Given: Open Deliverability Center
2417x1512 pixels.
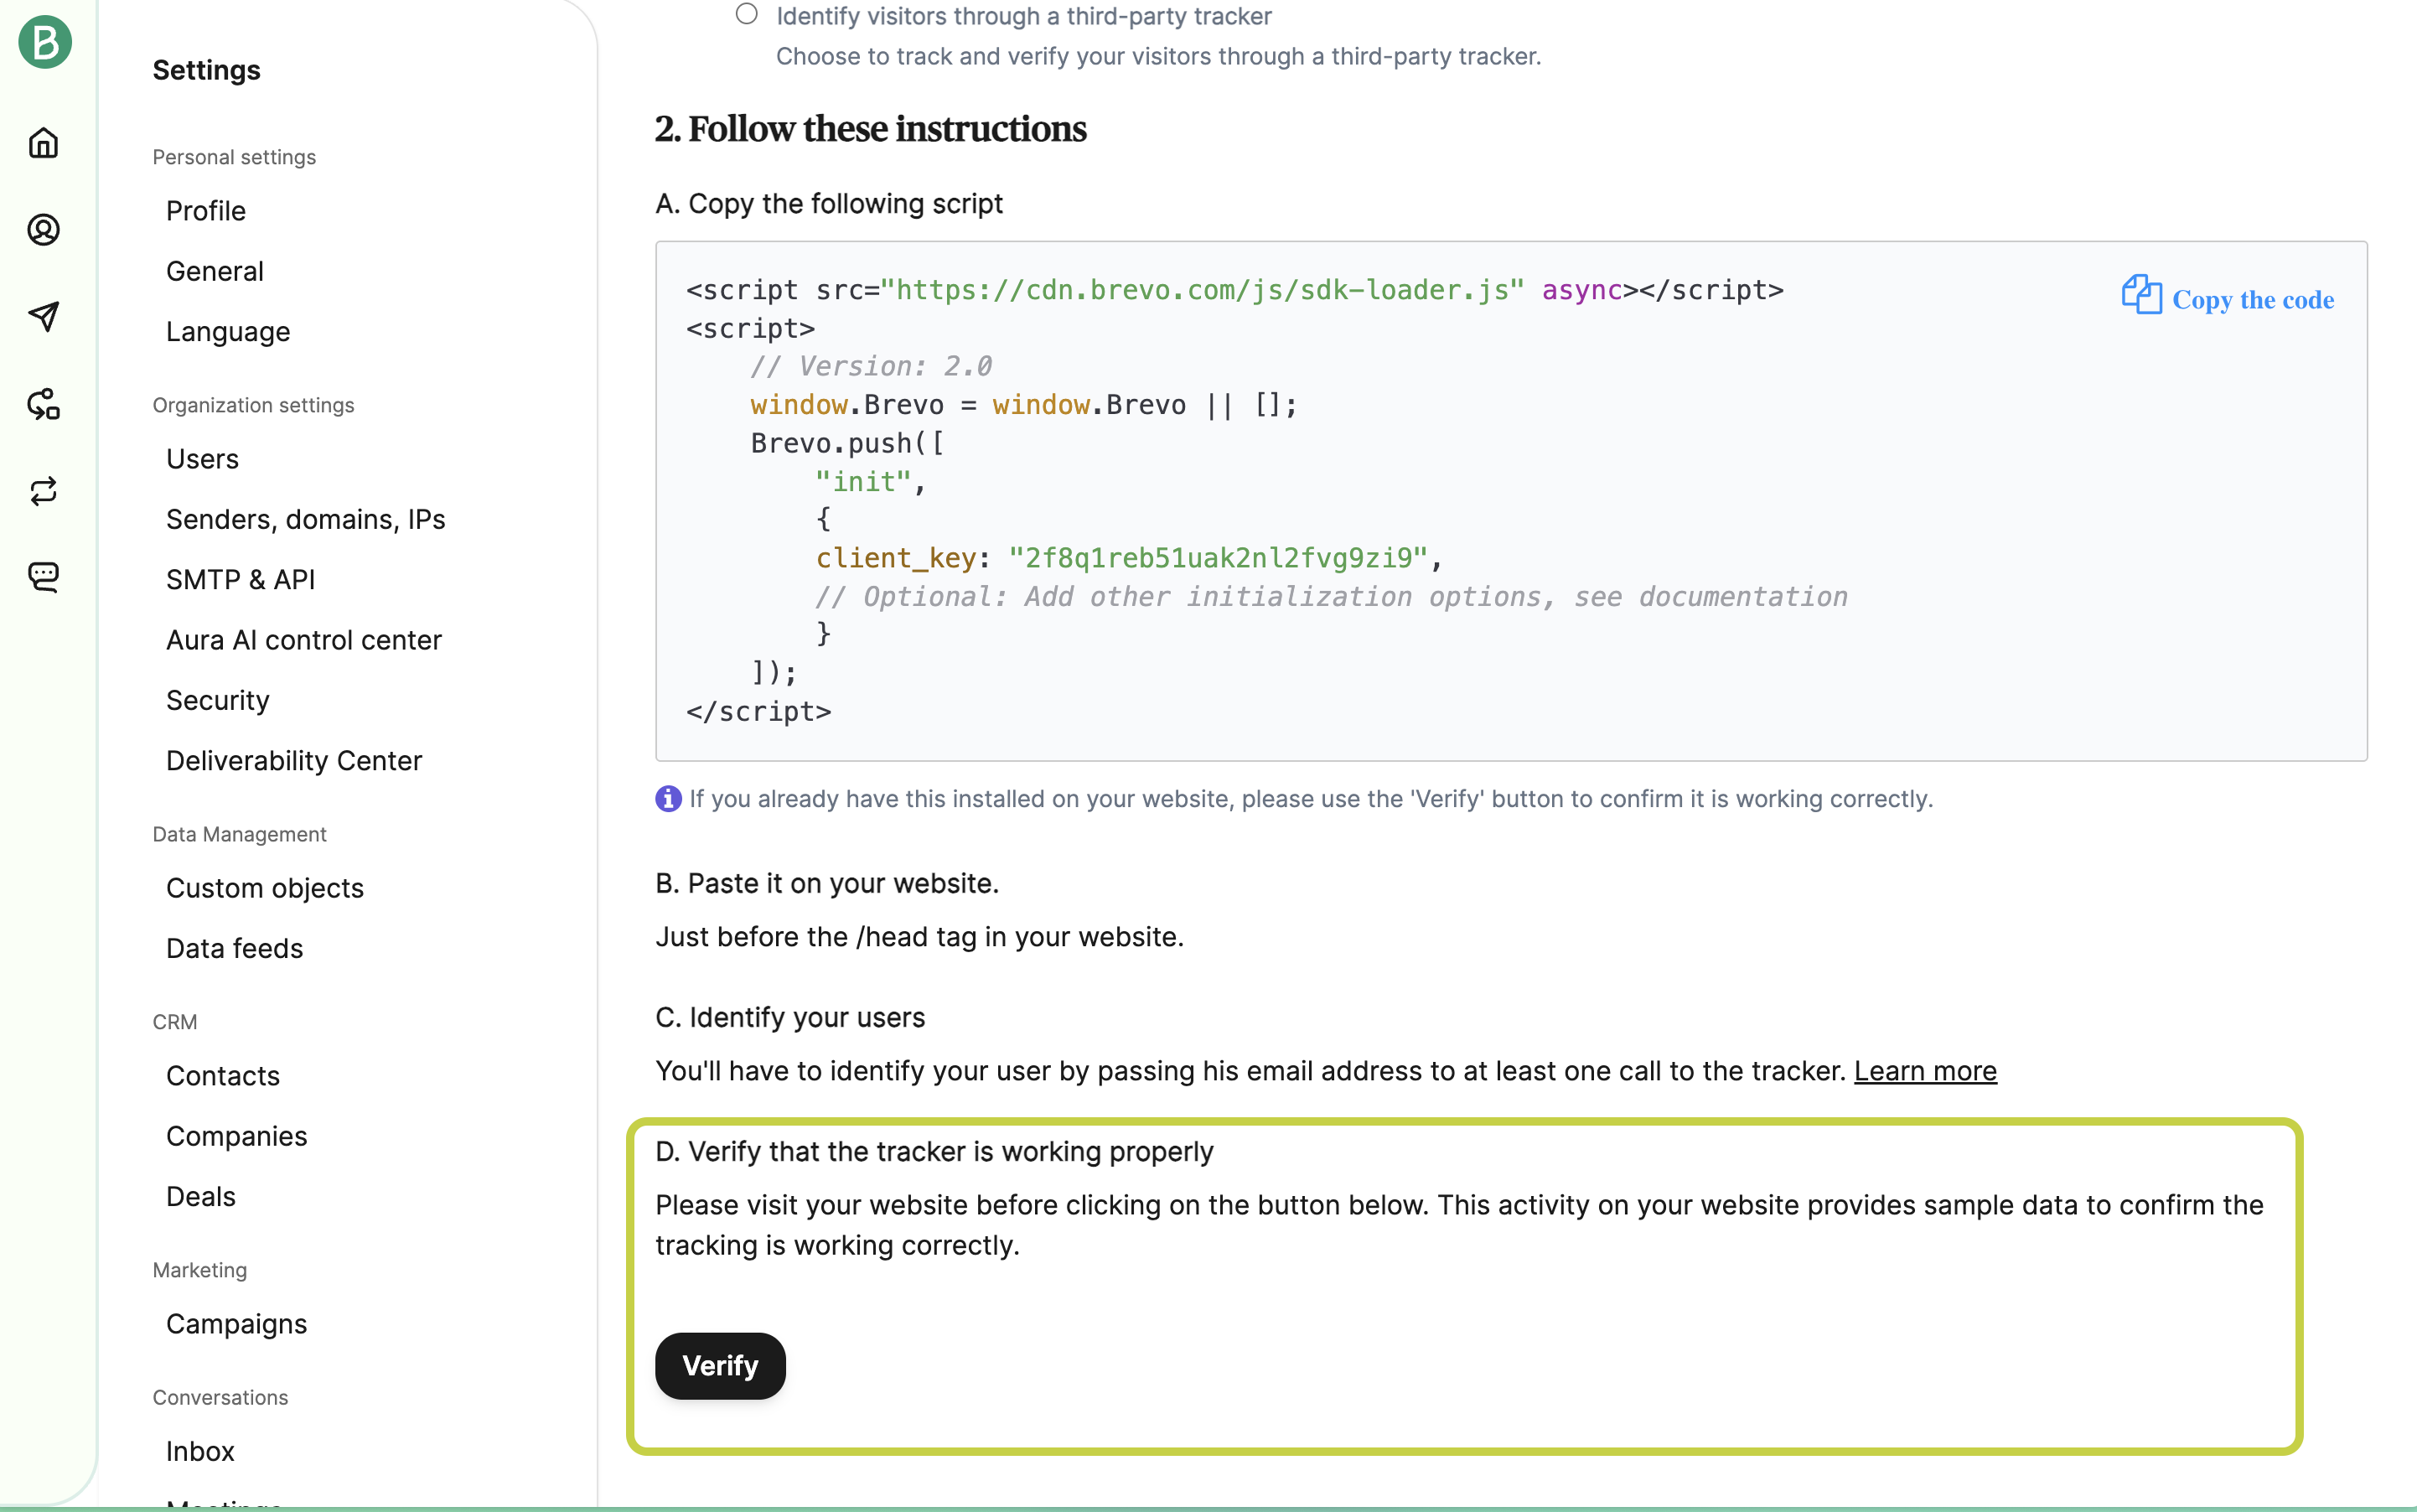Looking at the screenshot, I should 294,760.
